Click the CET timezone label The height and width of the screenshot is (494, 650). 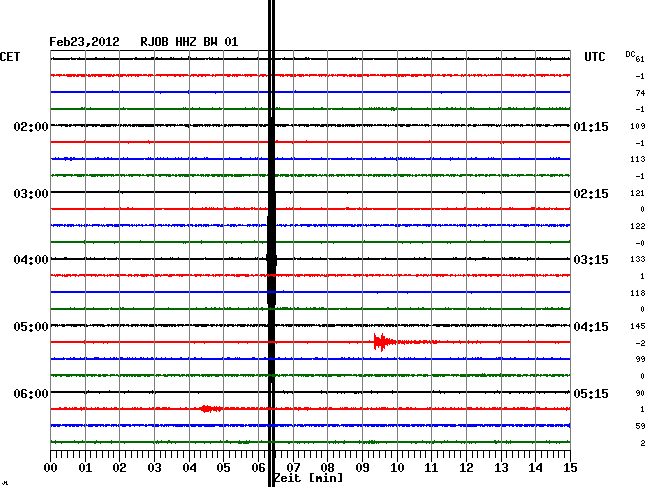10,57
